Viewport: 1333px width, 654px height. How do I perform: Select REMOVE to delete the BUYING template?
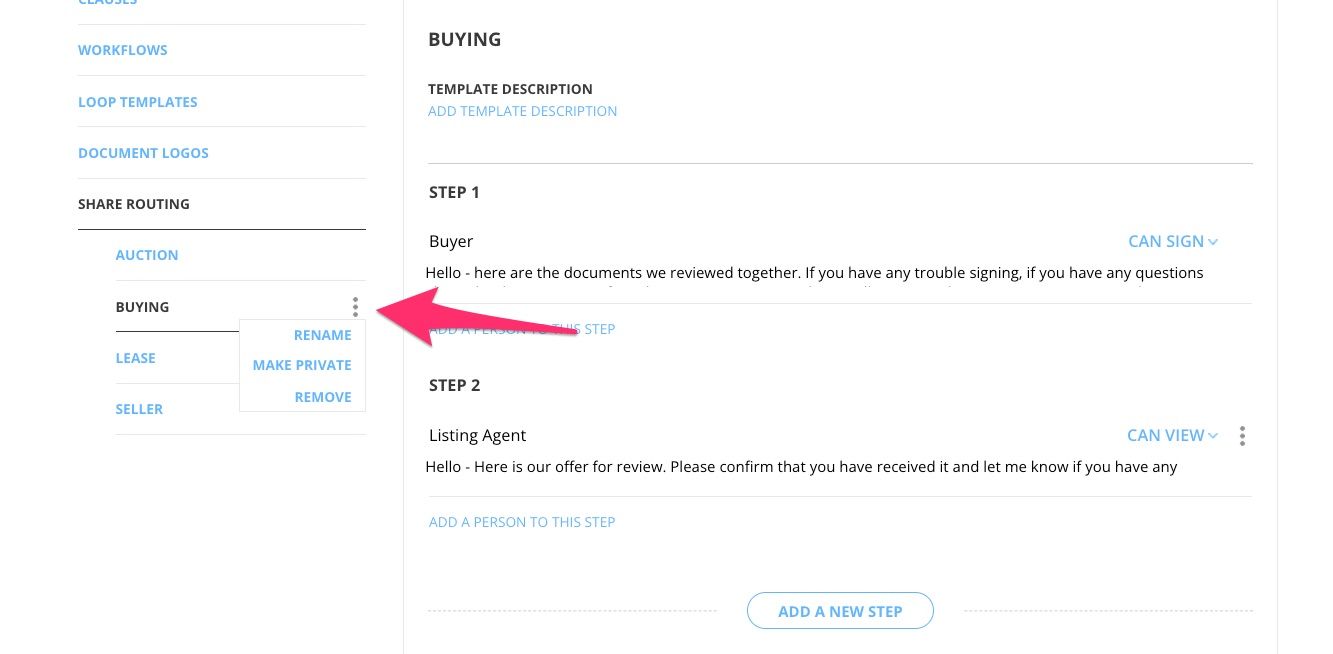pyautogui.click(x=322, y=396)
